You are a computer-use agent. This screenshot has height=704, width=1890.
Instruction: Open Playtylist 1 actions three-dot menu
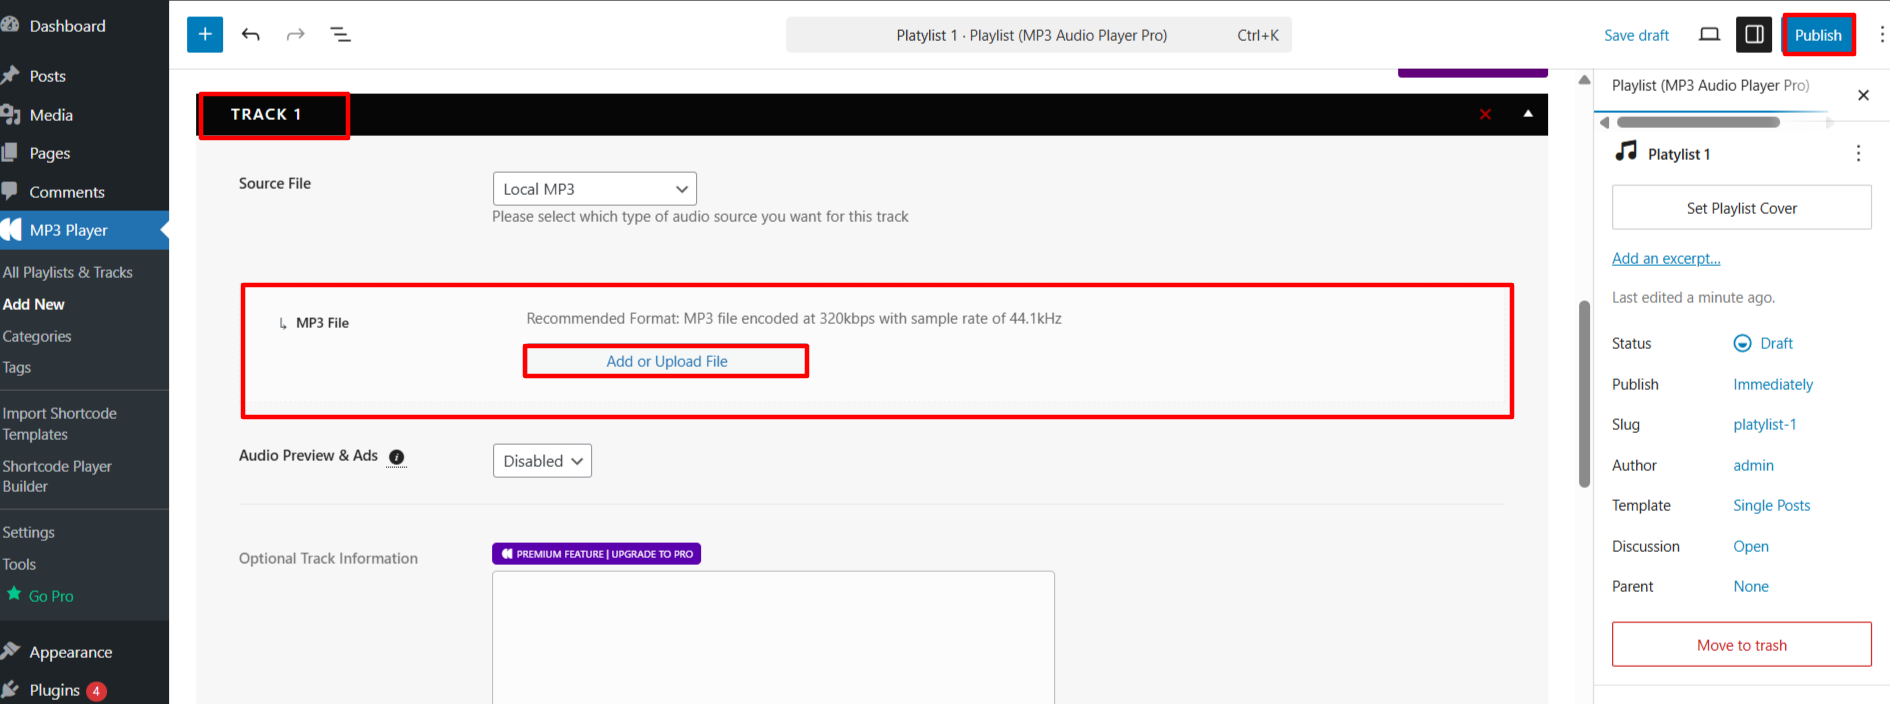(x=1858, y=153)
